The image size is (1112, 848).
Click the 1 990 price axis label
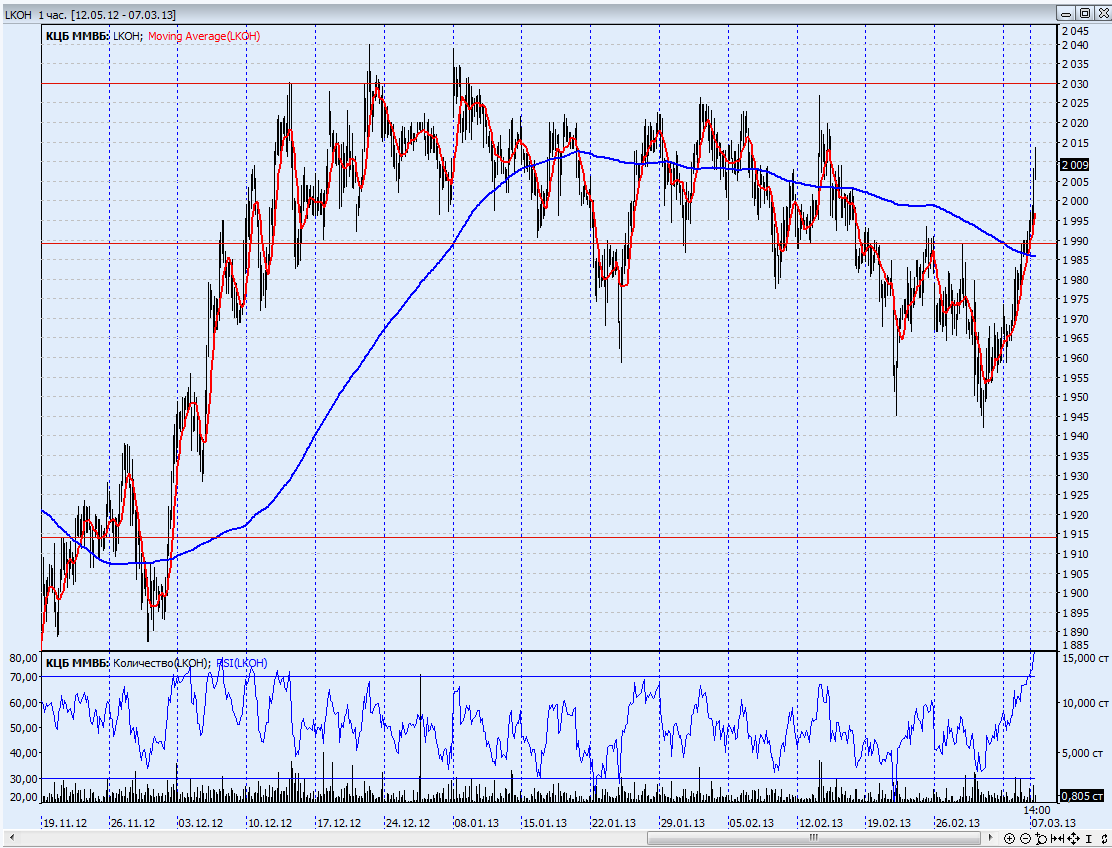click(1075, 241)
